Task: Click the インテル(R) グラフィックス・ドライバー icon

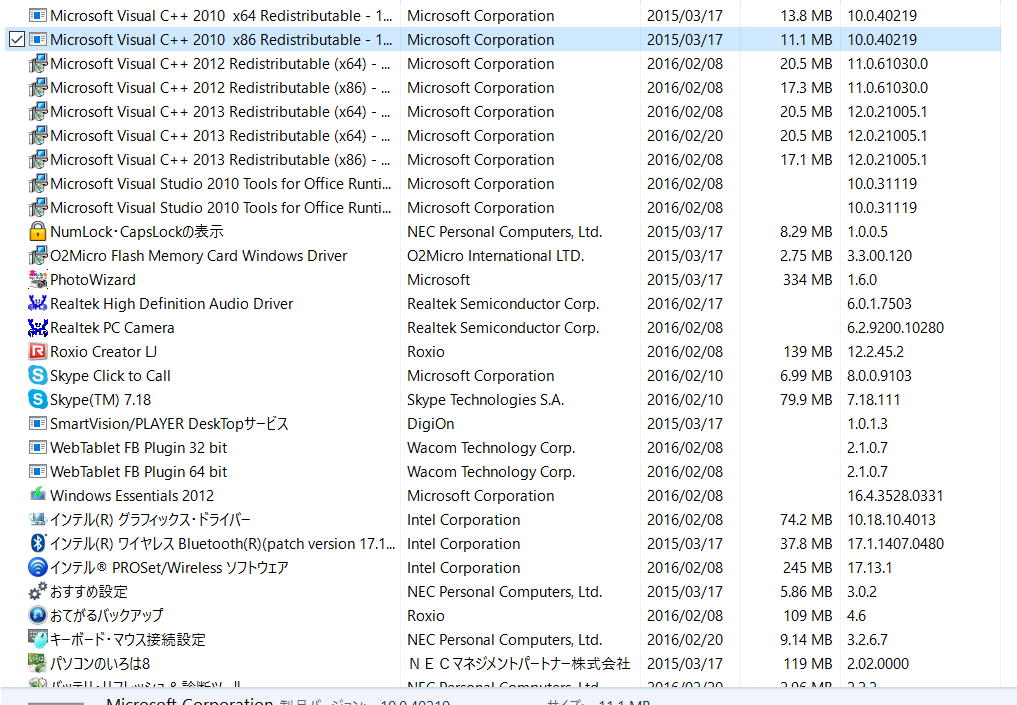Action: 38,520
